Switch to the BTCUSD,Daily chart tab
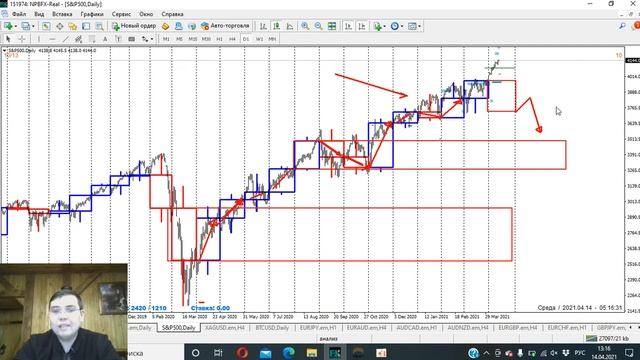The width and height of the screenshot is (640, 360). [x=272, y=328]
